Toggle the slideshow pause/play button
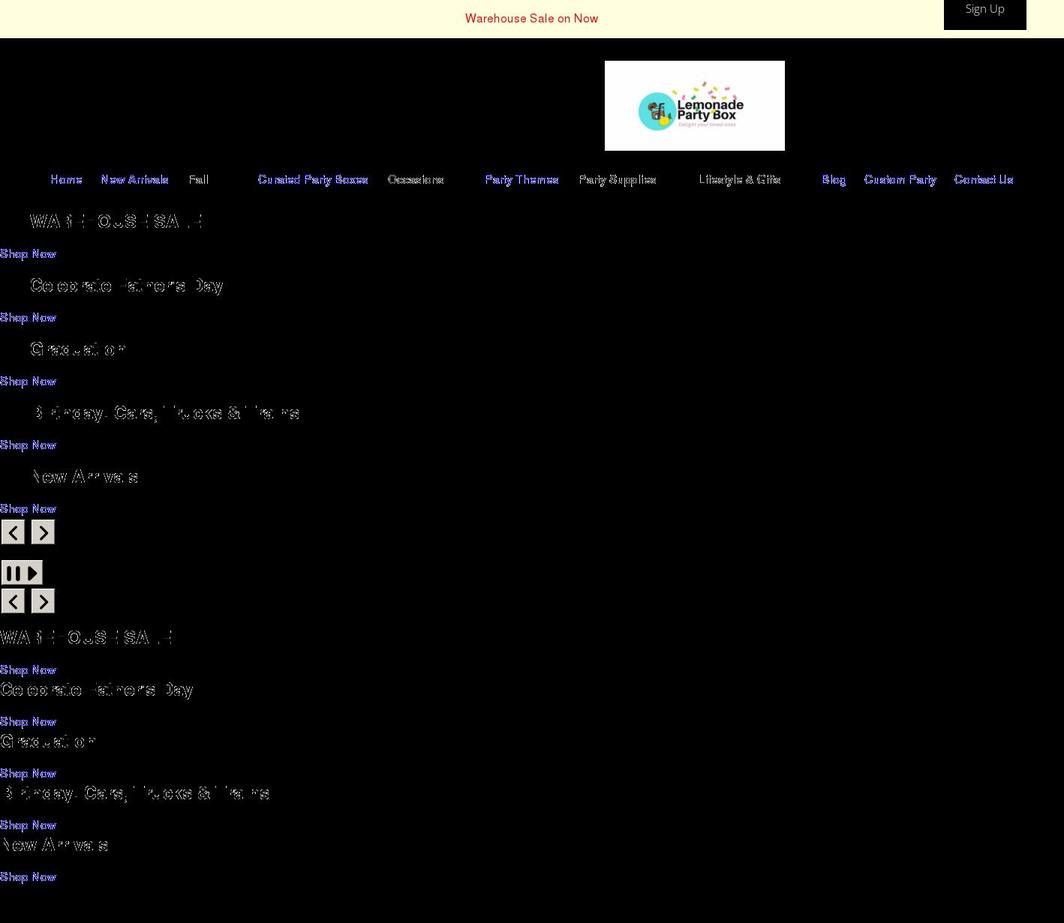This screenshot has width=1064, height=923. click(21, 573)
